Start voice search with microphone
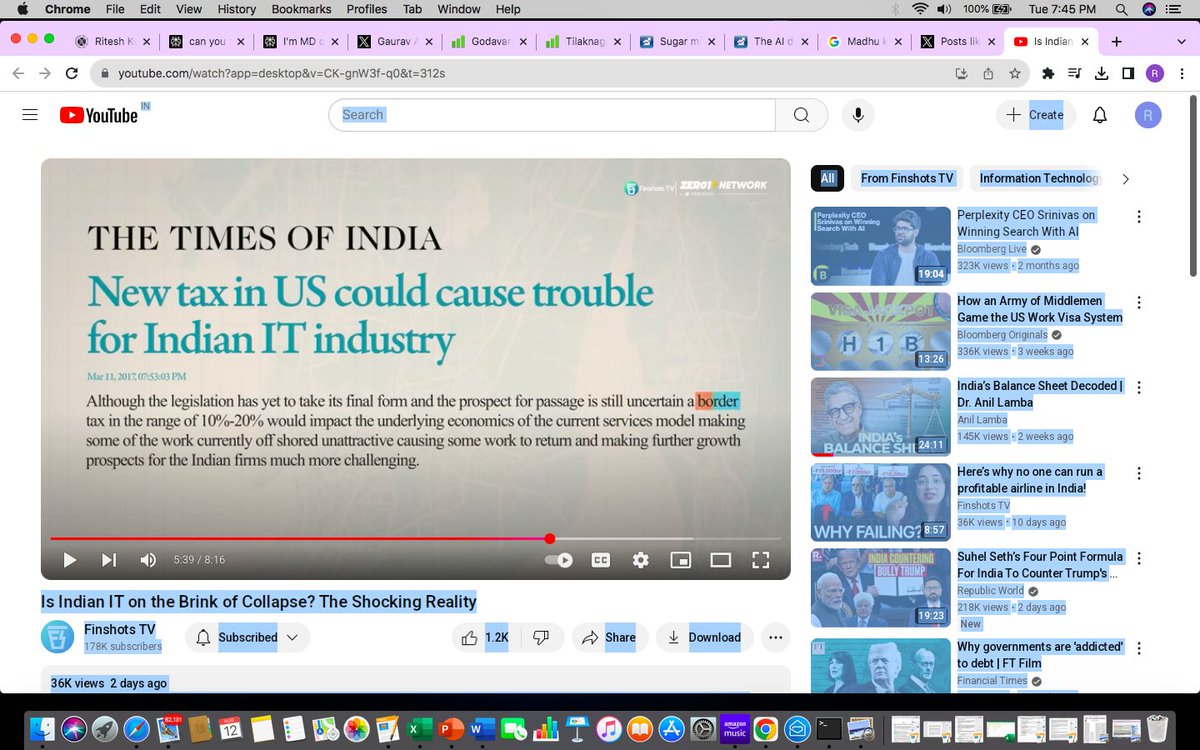The image size is (1200, 750). tap(857, 115)
